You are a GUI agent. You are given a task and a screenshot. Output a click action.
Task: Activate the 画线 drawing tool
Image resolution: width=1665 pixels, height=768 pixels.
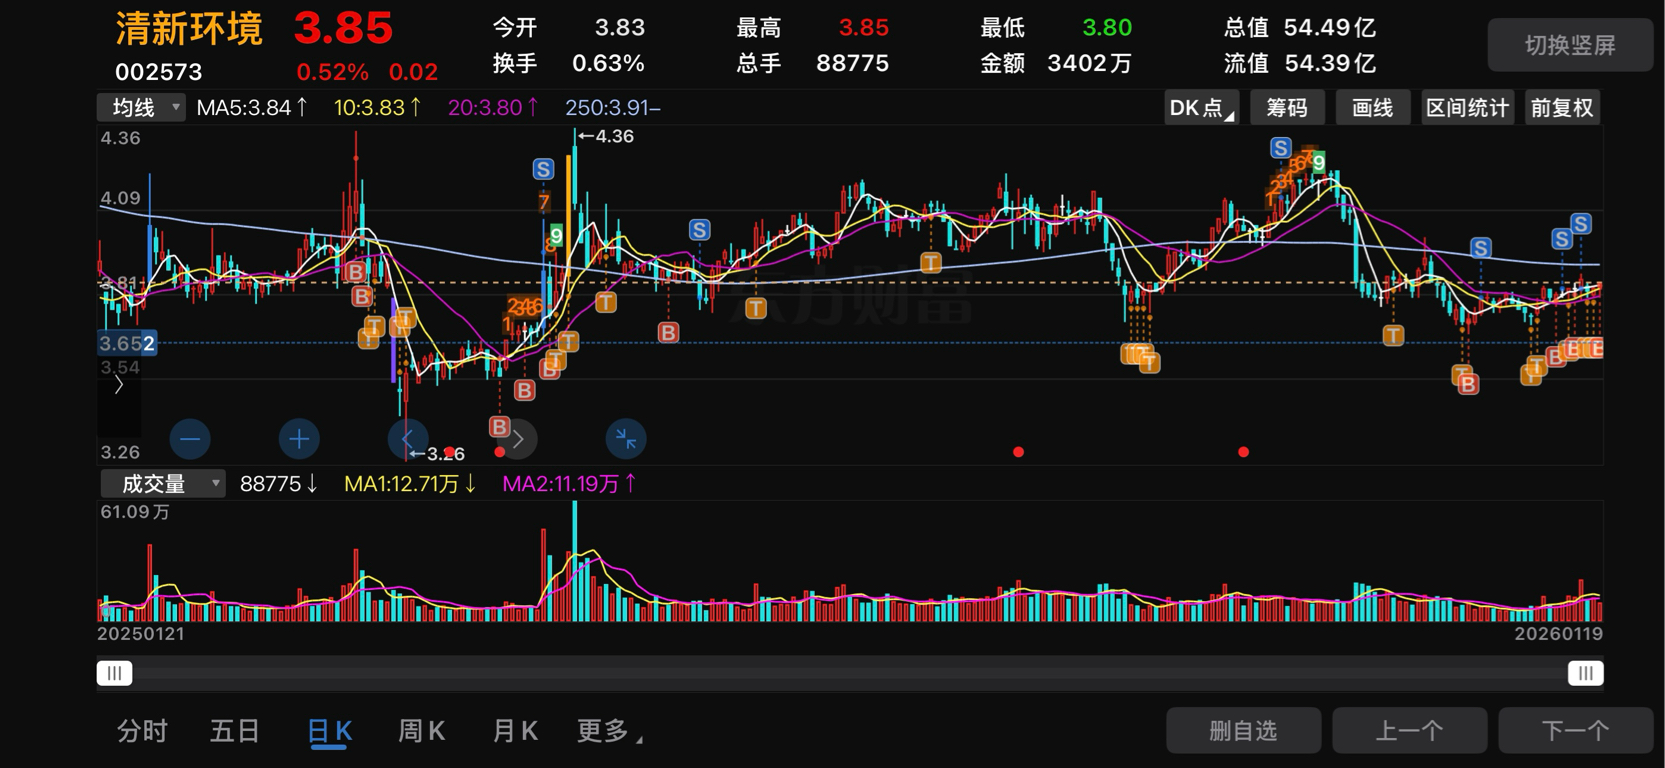pyautogui.click(x=1372, y=108)
